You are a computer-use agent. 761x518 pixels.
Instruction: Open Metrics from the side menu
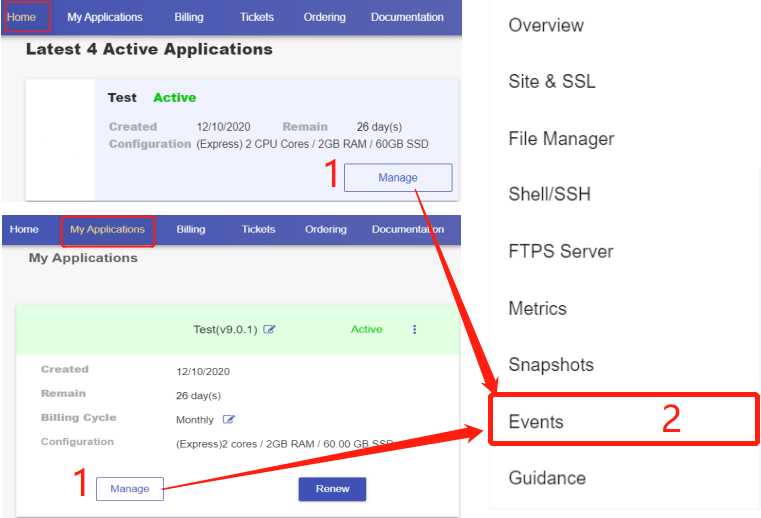537,309
